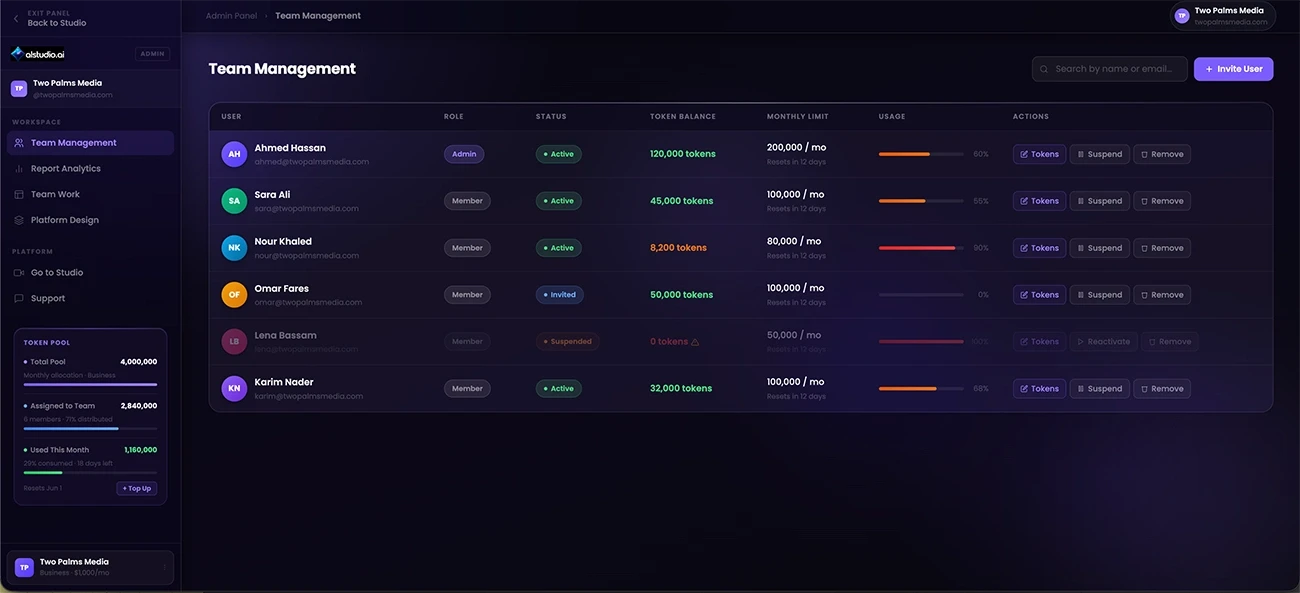Suspend Nour Khaled

pos(1100,248)
